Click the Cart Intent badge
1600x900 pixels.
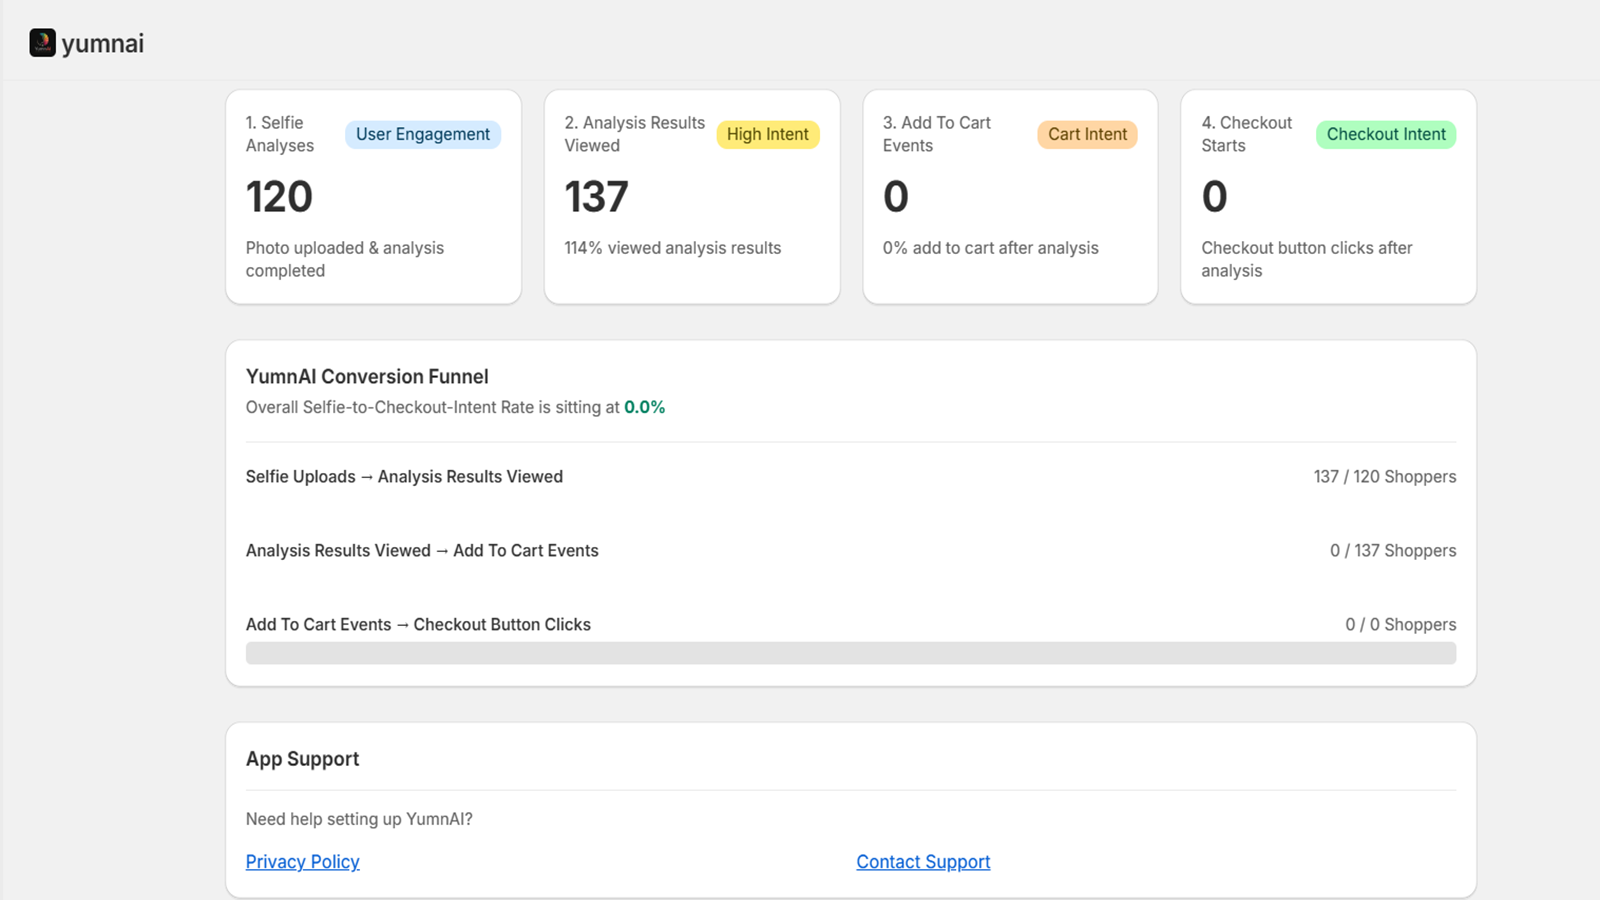coord(1087,134)
